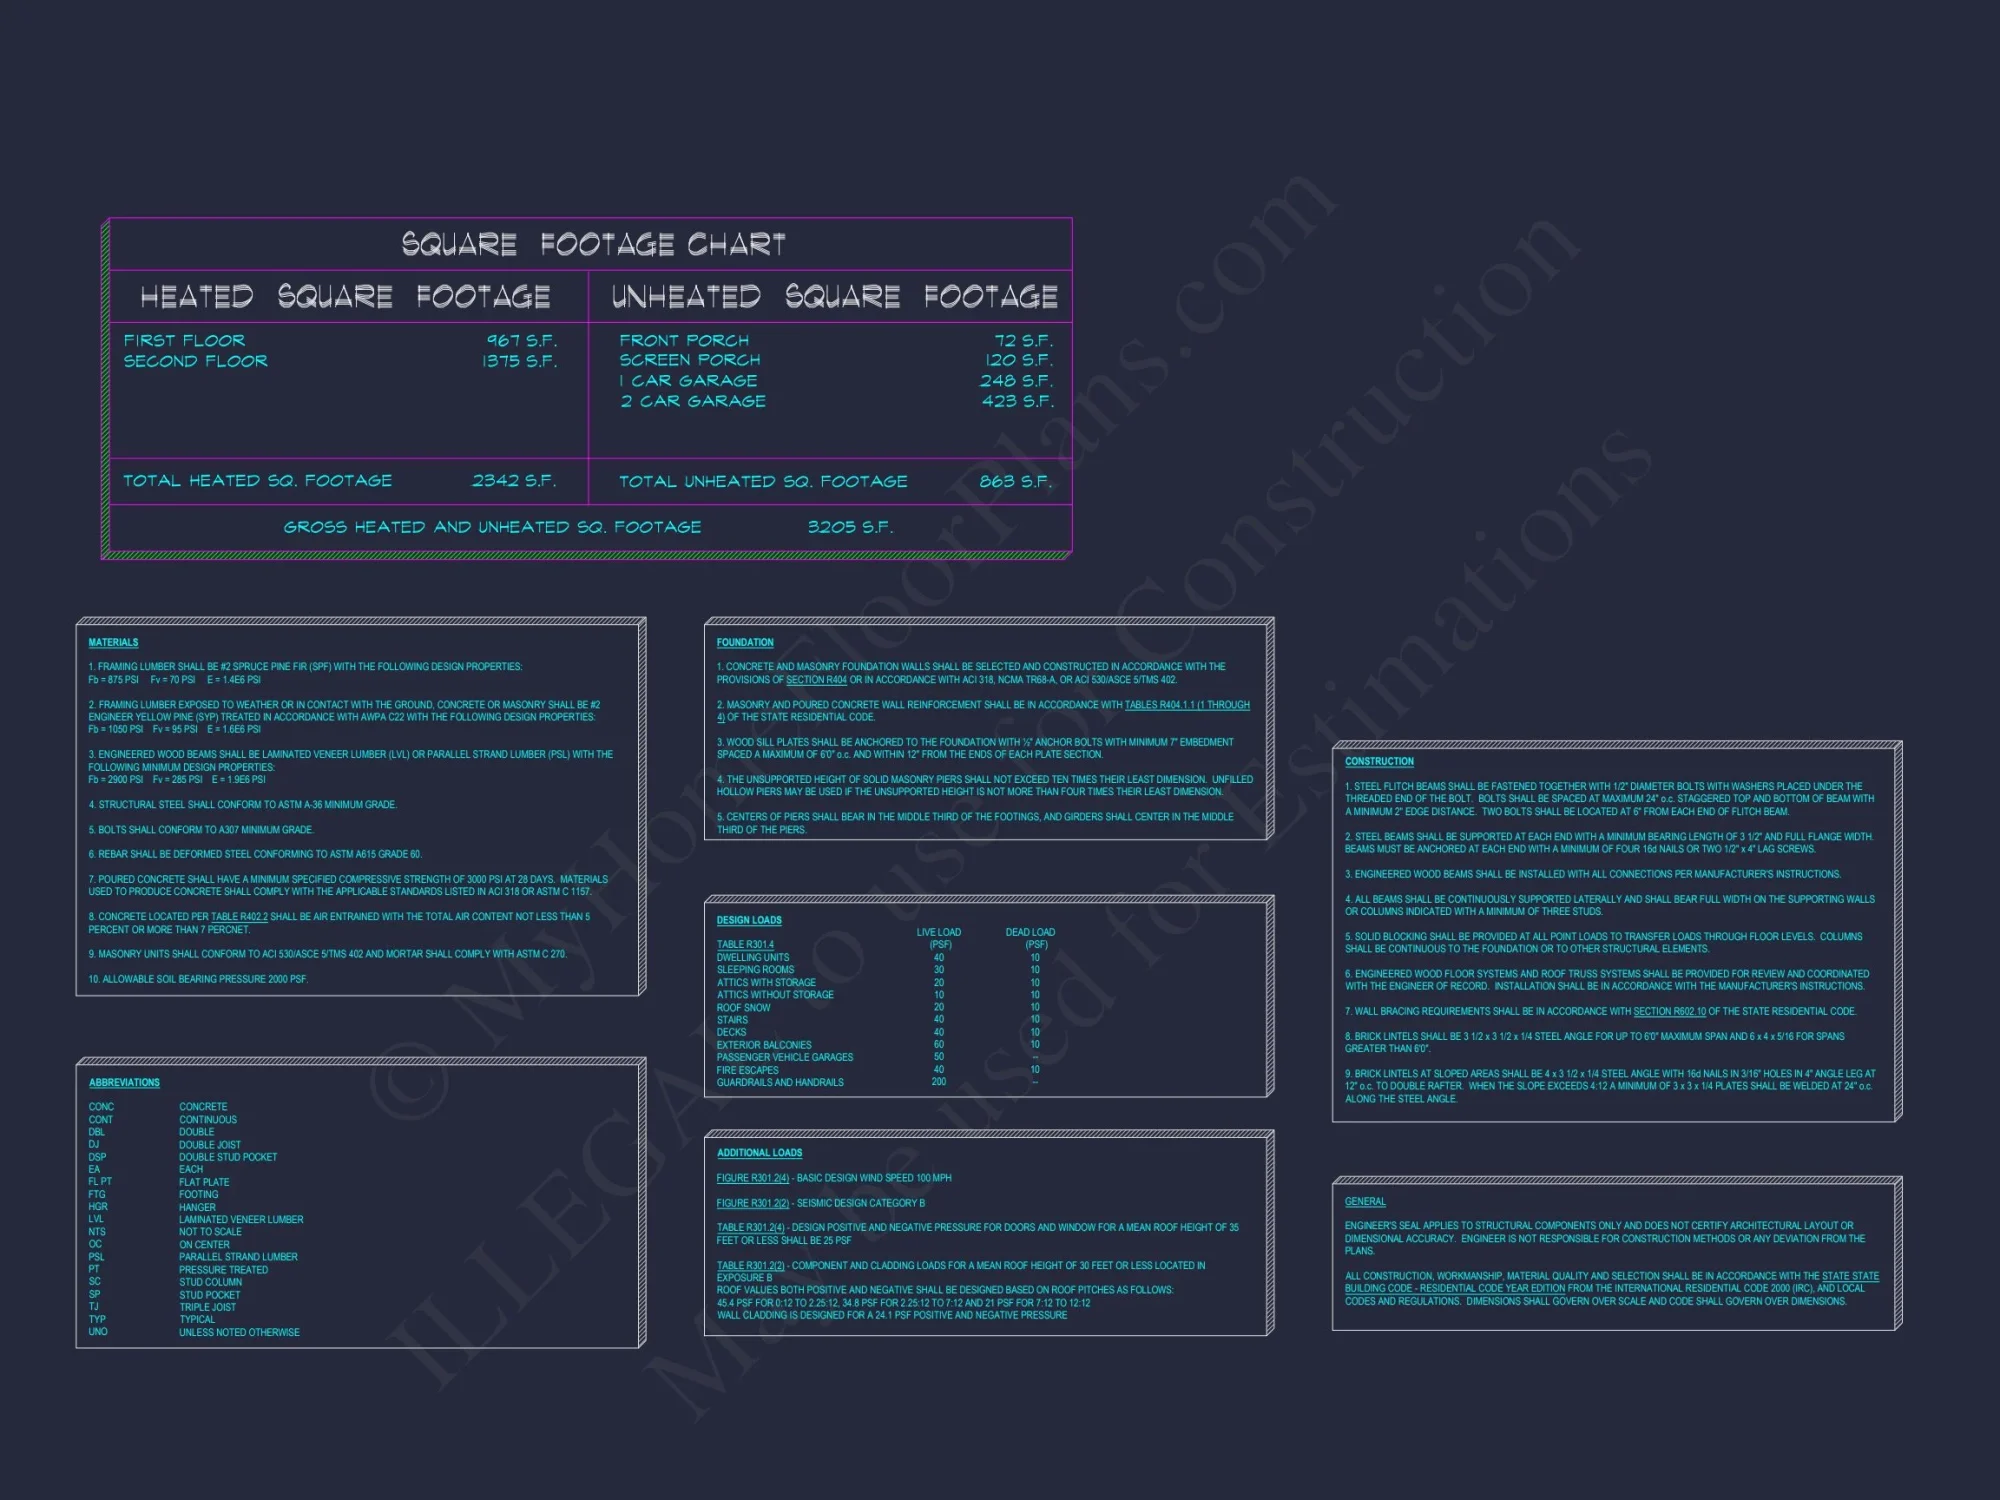The width and height of the screenshot is (2000, 1500).
Task: Click the 2 Car Garage entry
Action: pos(693,401)
